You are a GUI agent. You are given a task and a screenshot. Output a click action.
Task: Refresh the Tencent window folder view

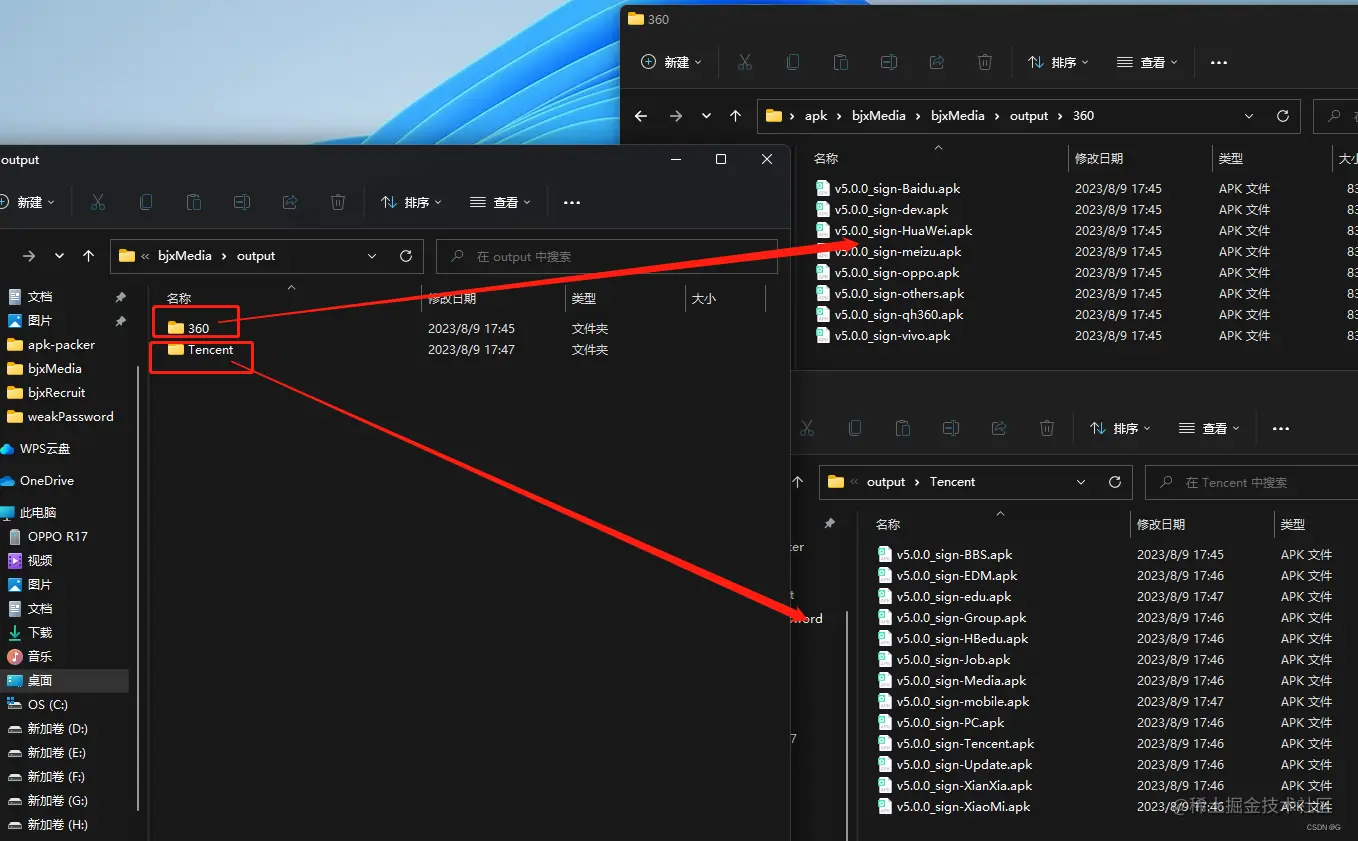click(x=1115, y=482)
